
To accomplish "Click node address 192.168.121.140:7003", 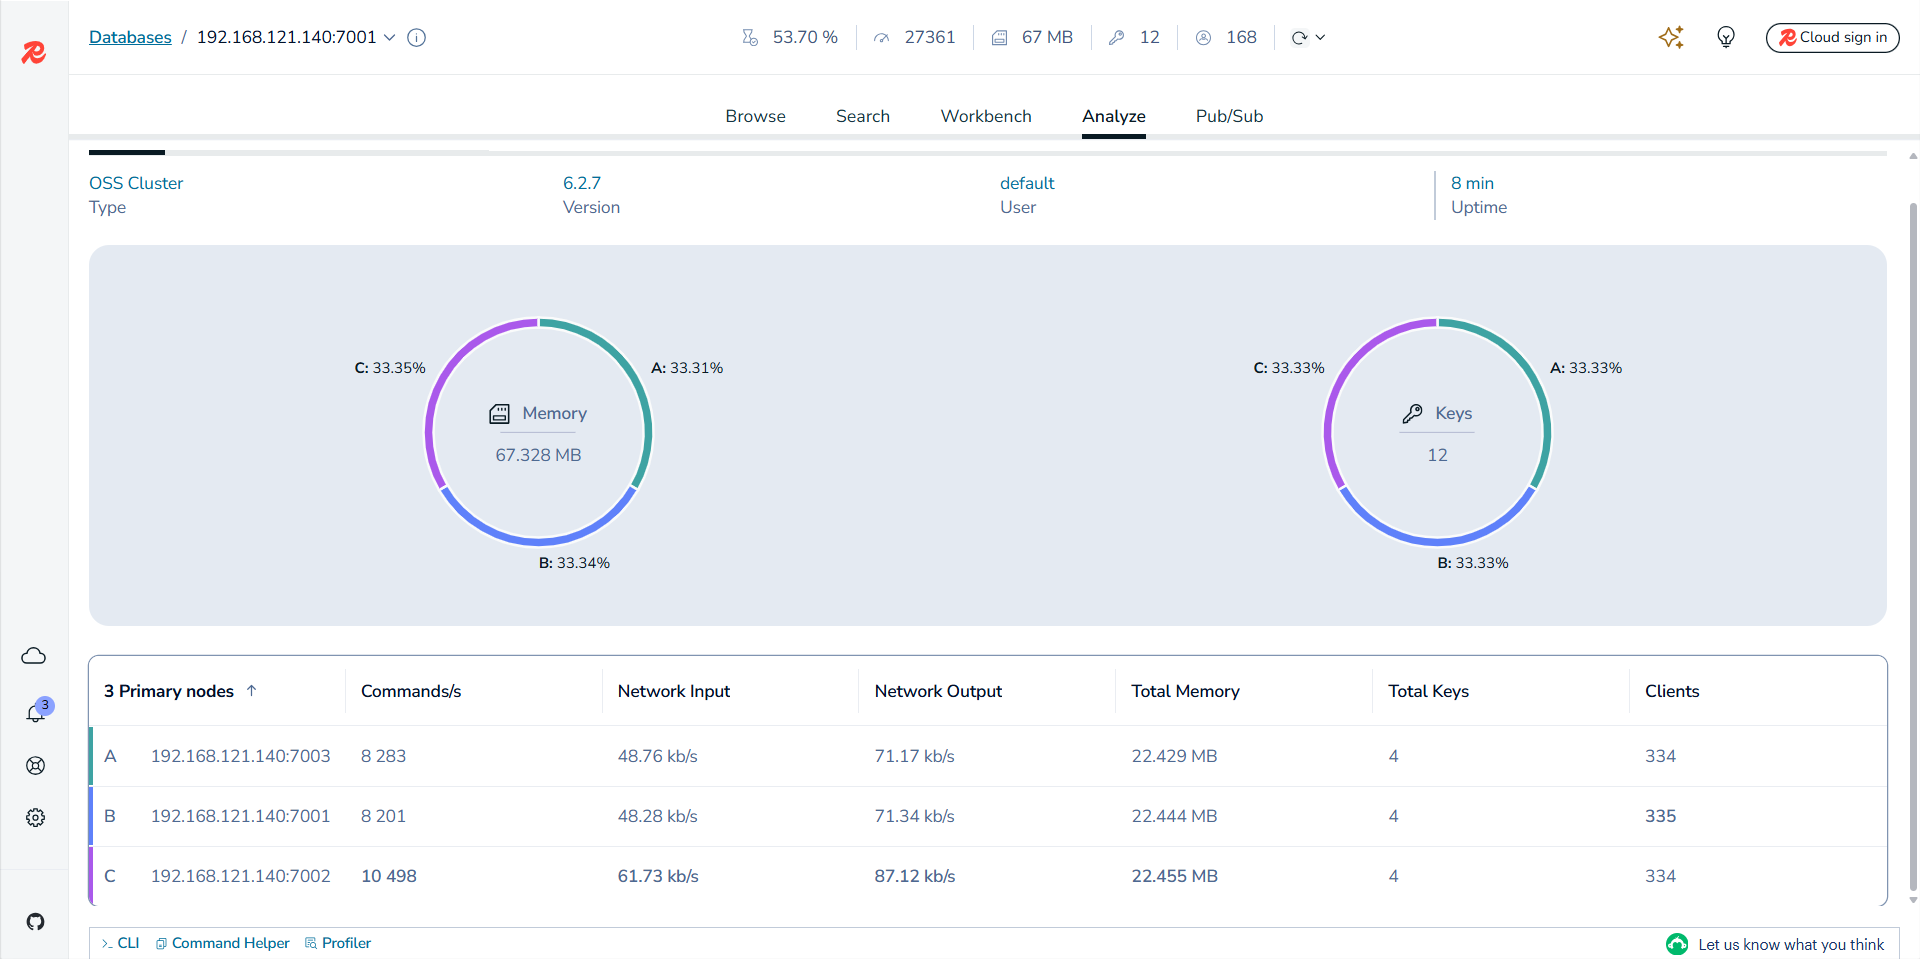I will tap(240, 756).
